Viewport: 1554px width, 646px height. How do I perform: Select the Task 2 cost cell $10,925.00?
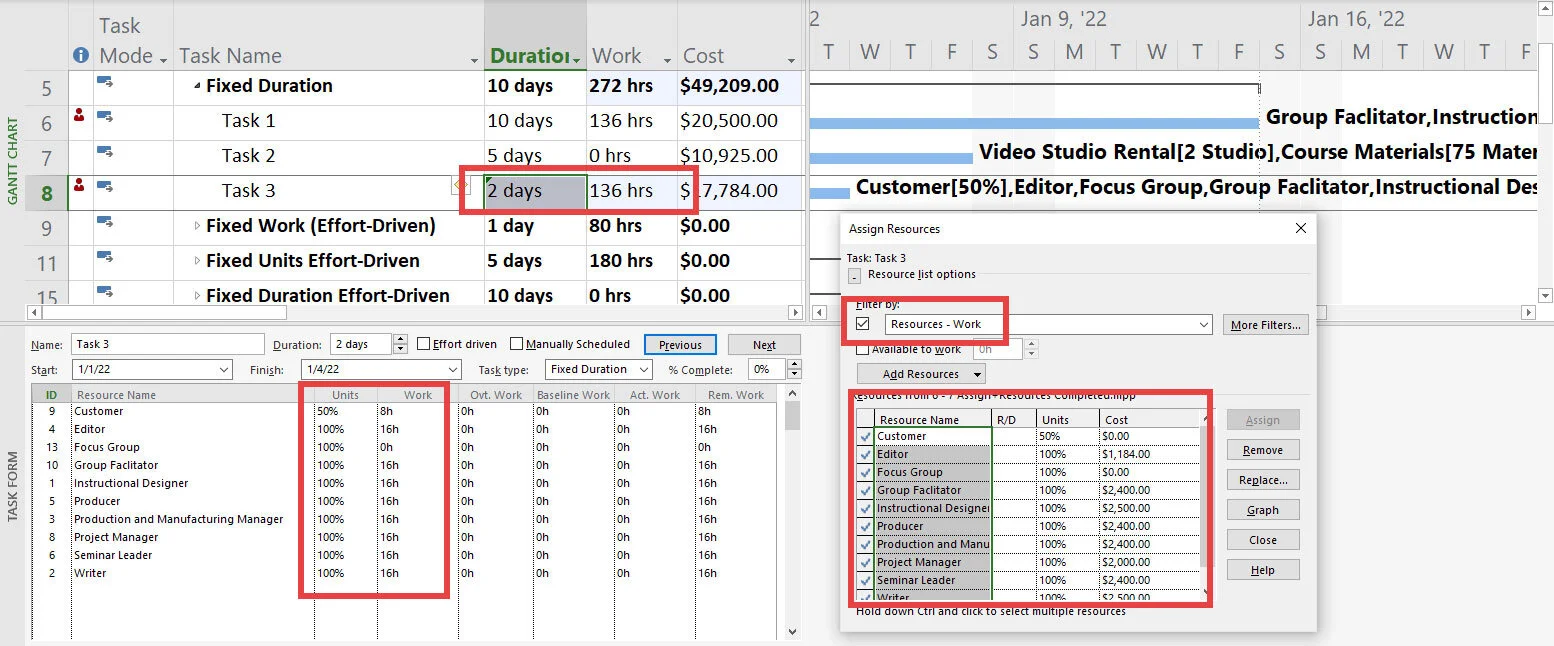tap(740, 156)
